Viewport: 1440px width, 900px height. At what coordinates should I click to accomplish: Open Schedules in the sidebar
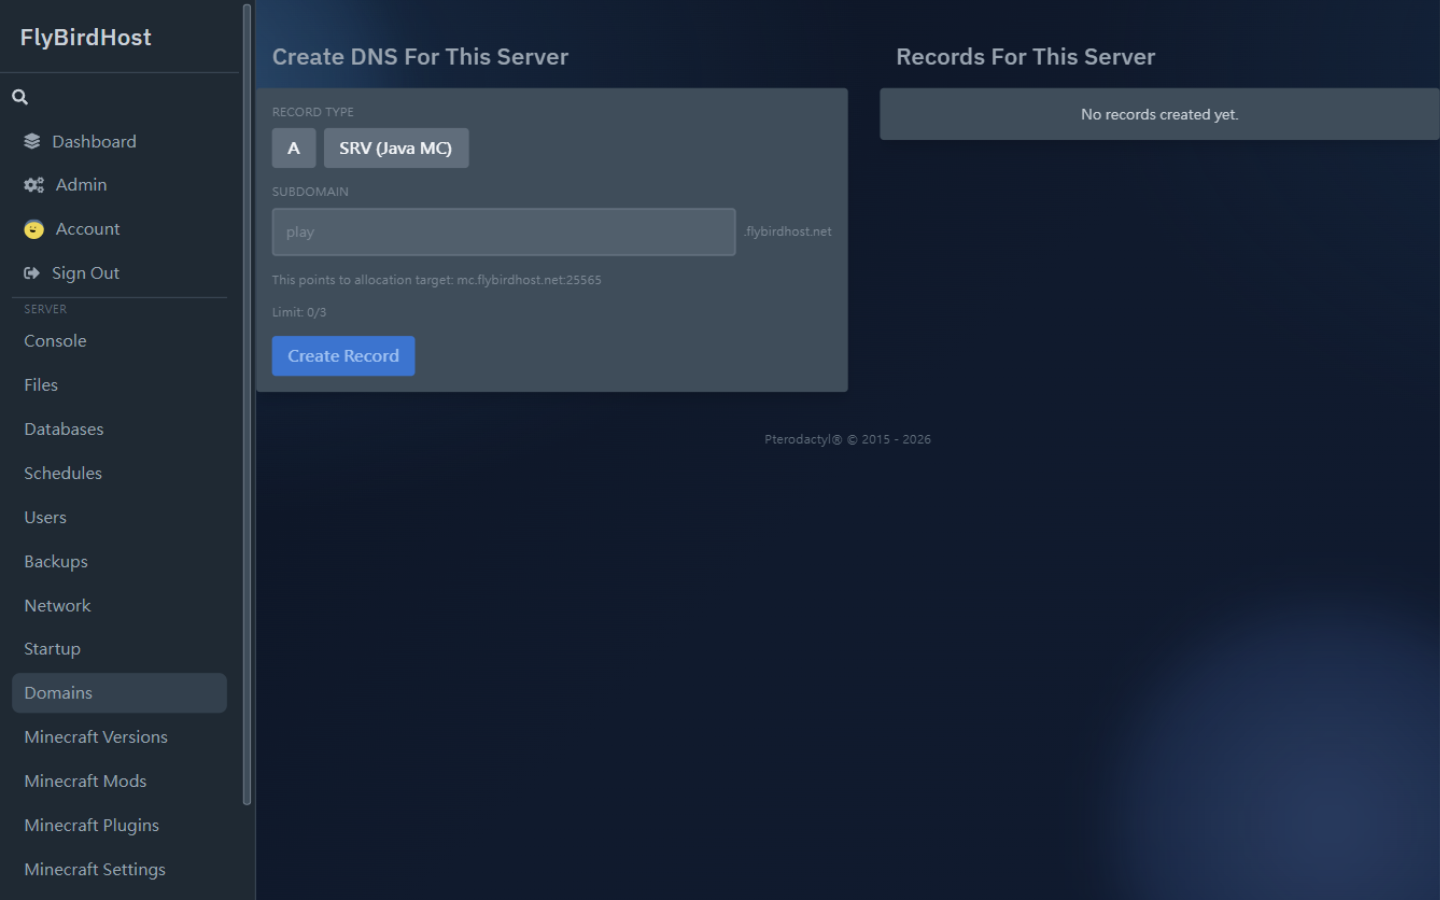119,473
